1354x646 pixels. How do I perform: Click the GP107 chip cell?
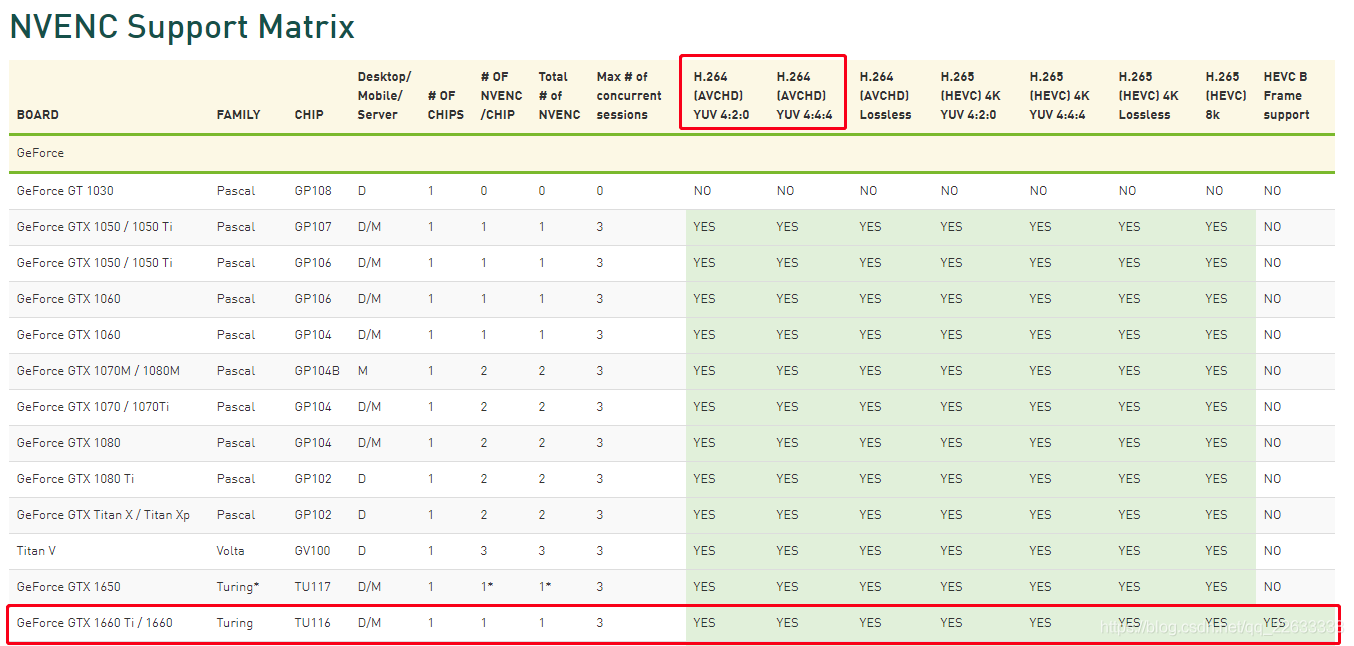(x=312, y=227)
